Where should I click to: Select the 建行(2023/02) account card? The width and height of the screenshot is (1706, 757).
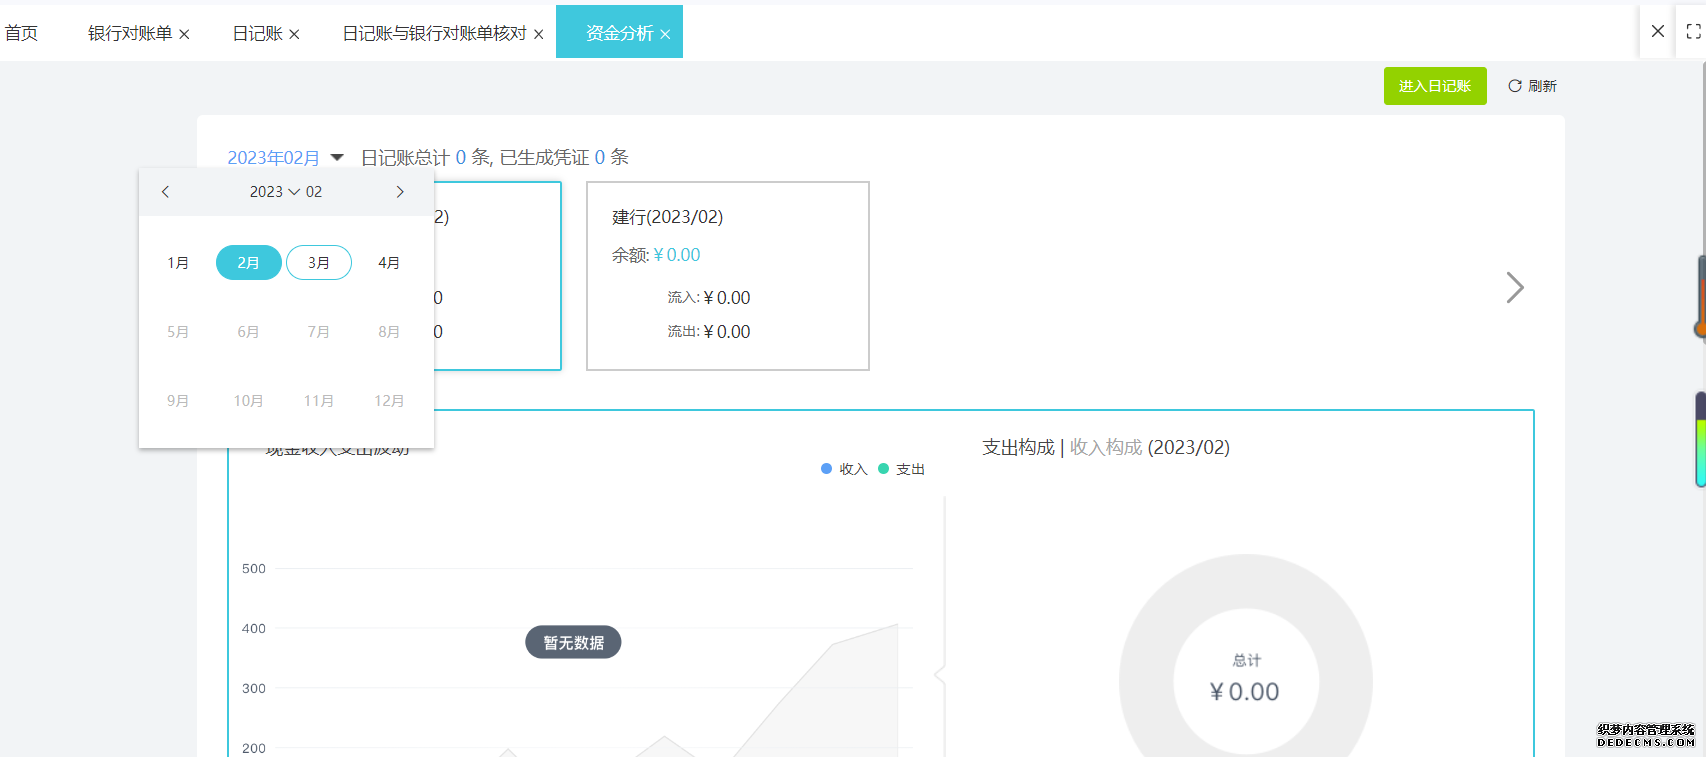click(x=728, y=276)
